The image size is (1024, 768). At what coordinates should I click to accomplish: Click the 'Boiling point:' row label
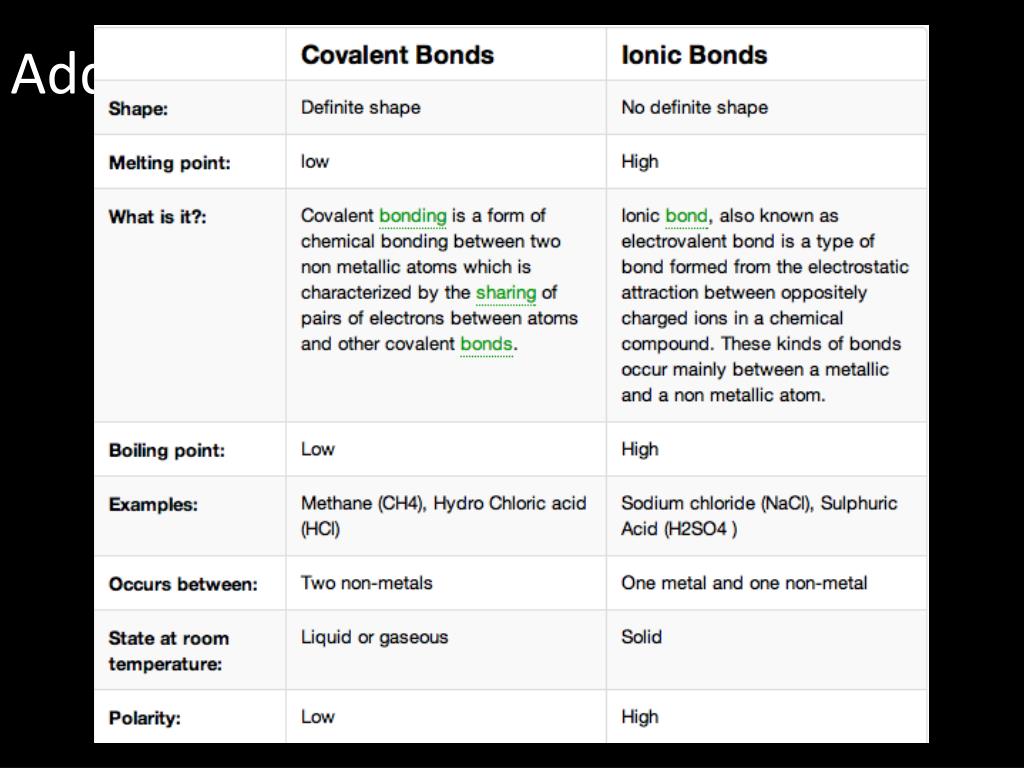pyautogui.click(x=167, y=450)
